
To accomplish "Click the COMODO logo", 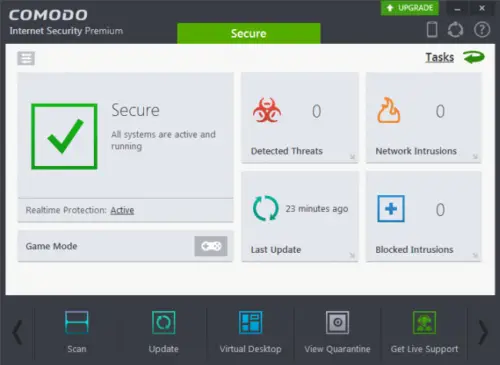I will click(48, 15).
